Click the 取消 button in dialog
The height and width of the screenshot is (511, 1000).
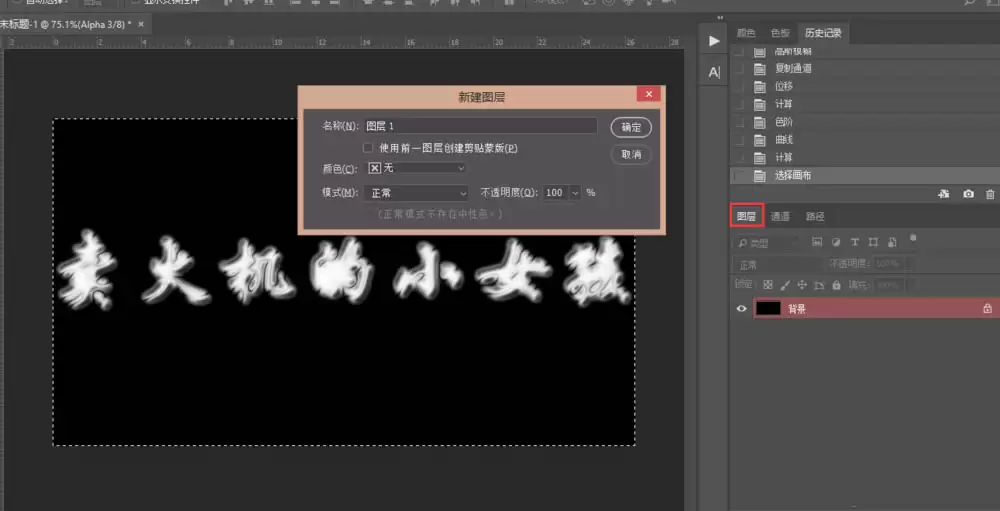coord(631,155)
